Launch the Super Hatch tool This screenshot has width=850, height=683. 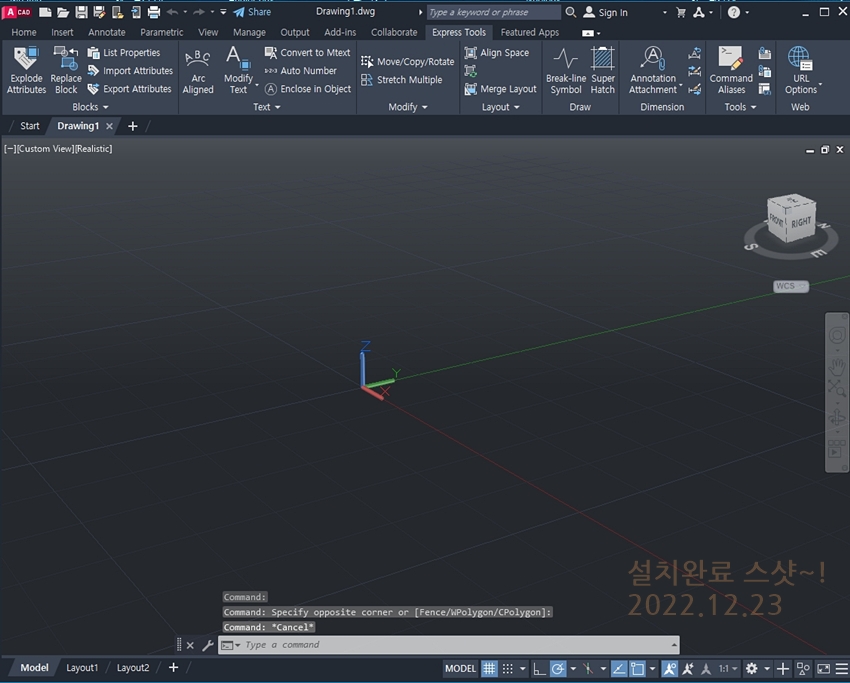[x=603, y=69]
